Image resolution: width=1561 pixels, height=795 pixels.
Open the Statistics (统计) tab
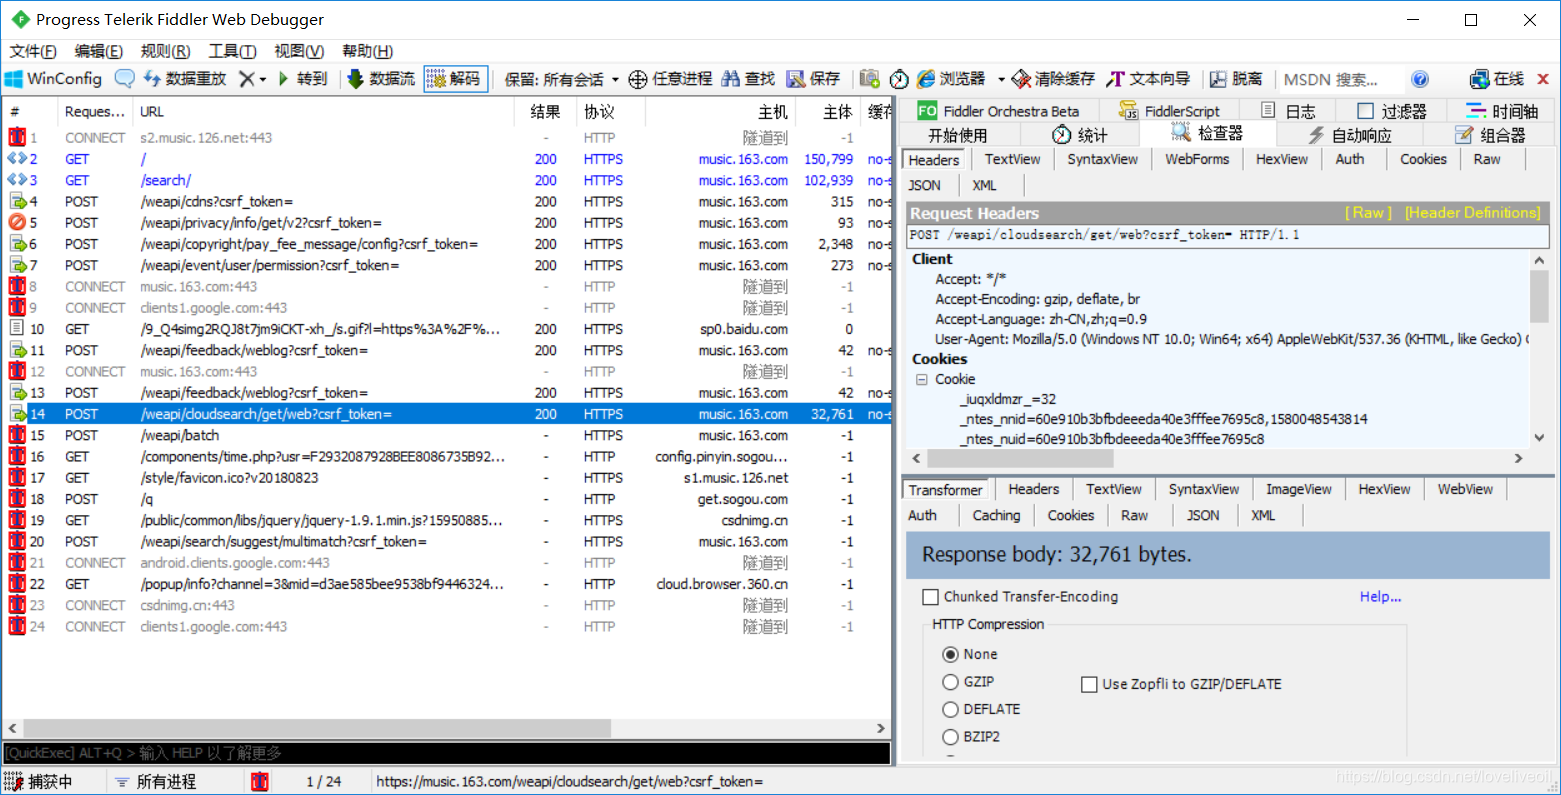click(1080, 135)
